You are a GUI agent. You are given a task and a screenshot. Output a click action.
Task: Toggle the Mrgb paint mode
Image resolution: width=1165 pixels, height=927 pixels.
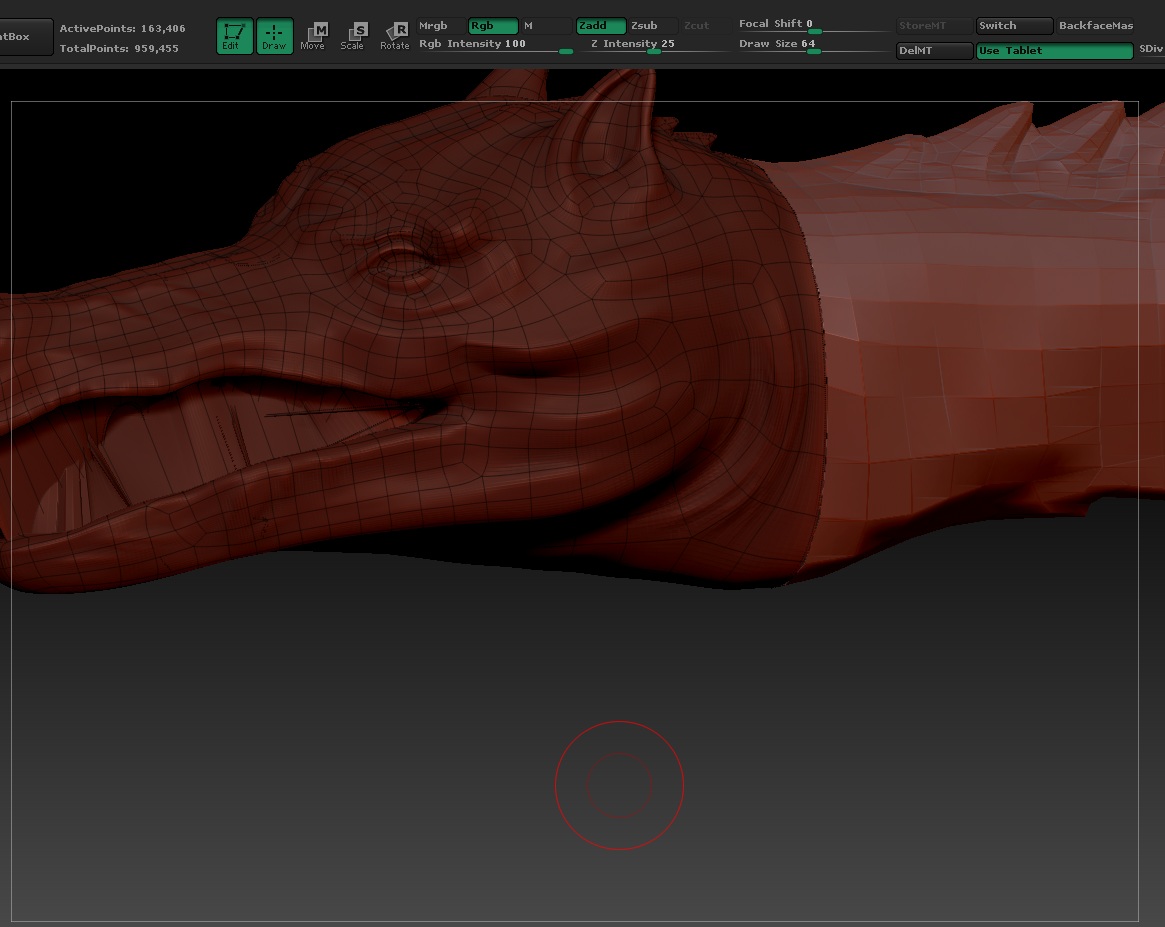pyautogui.click(x=440, y=25)
